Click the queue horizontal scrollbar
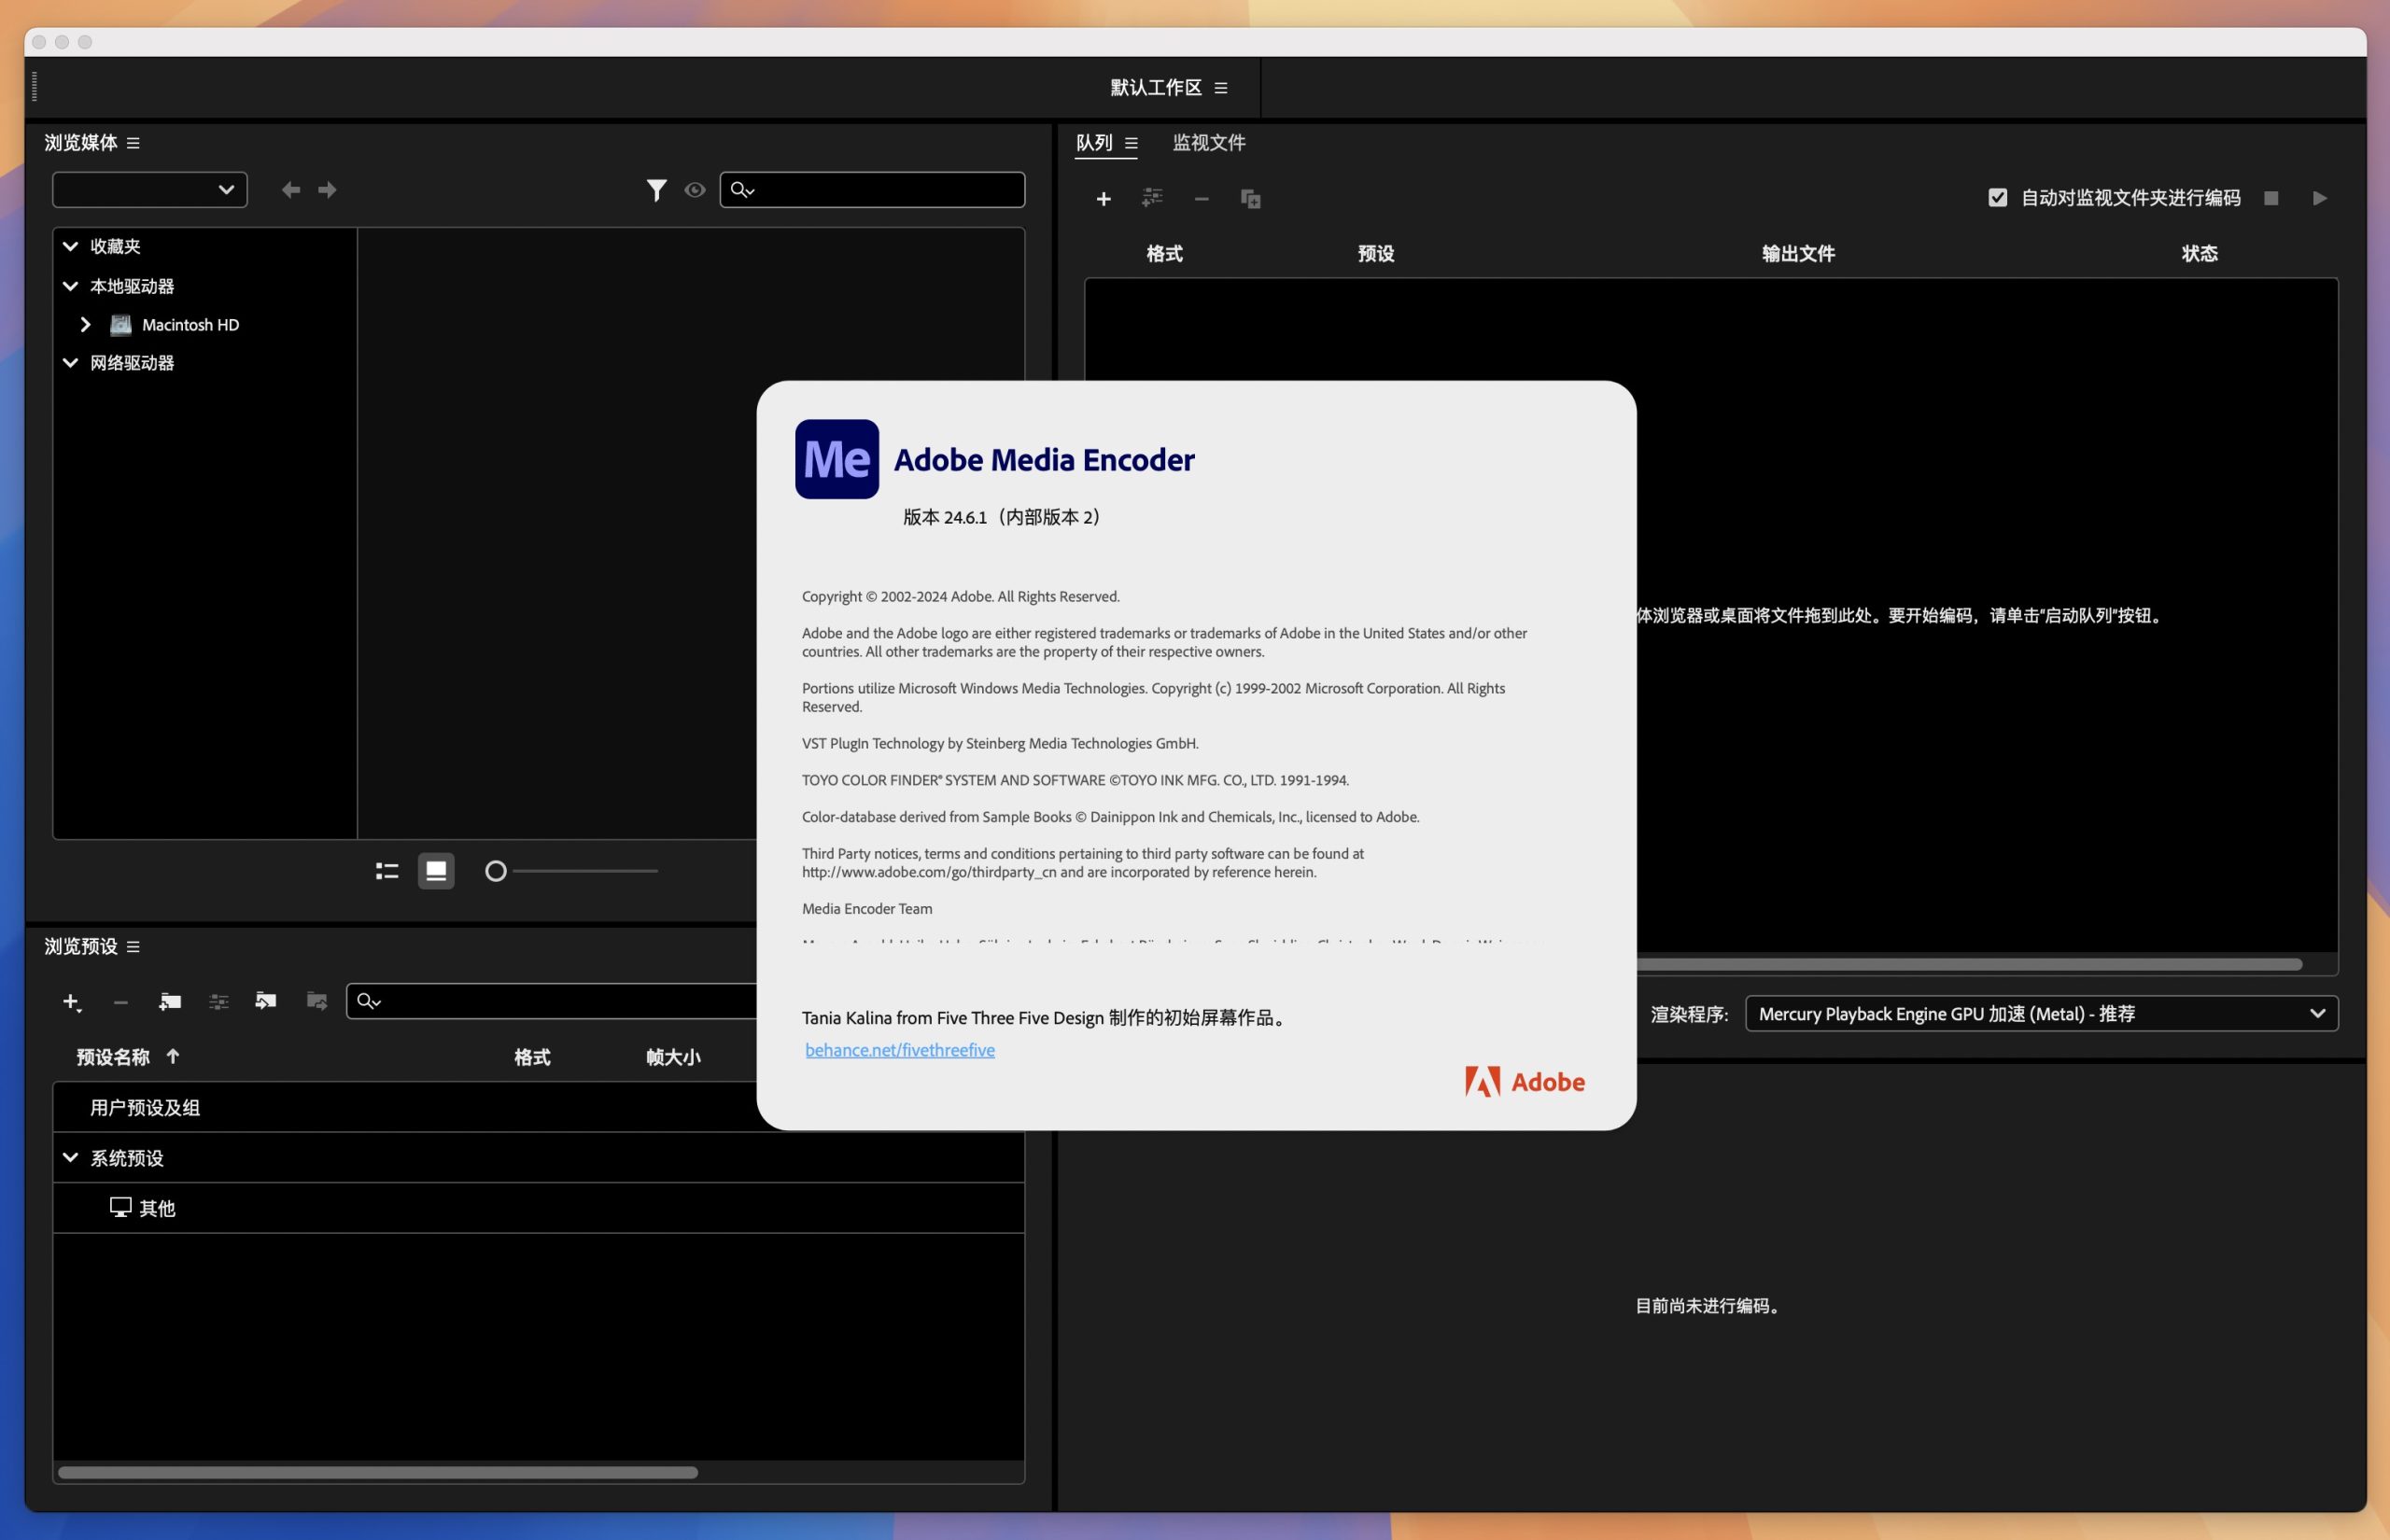 [x=1970, y=964]
